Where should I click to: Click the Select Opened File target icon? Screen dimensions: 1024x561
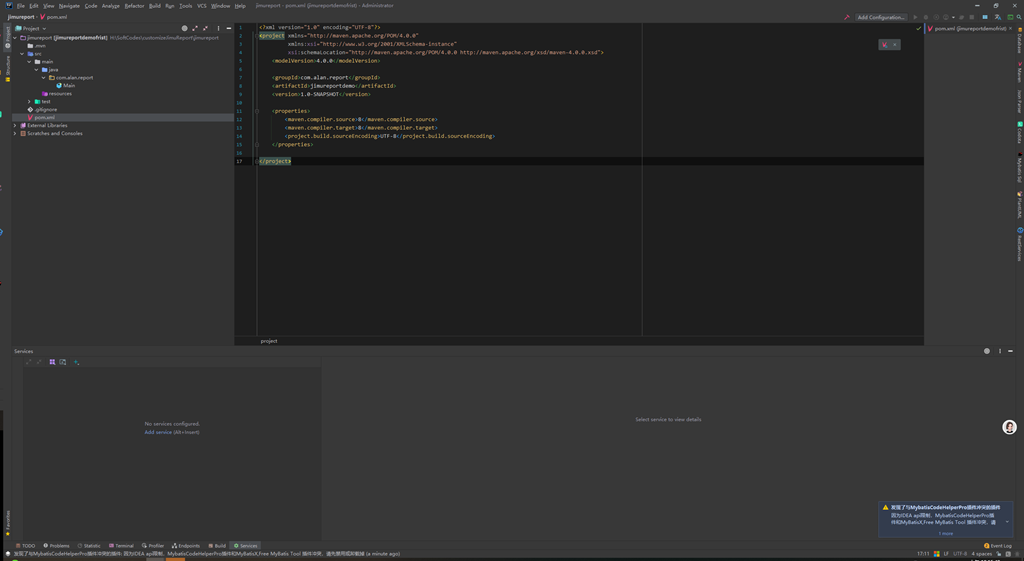184,29
